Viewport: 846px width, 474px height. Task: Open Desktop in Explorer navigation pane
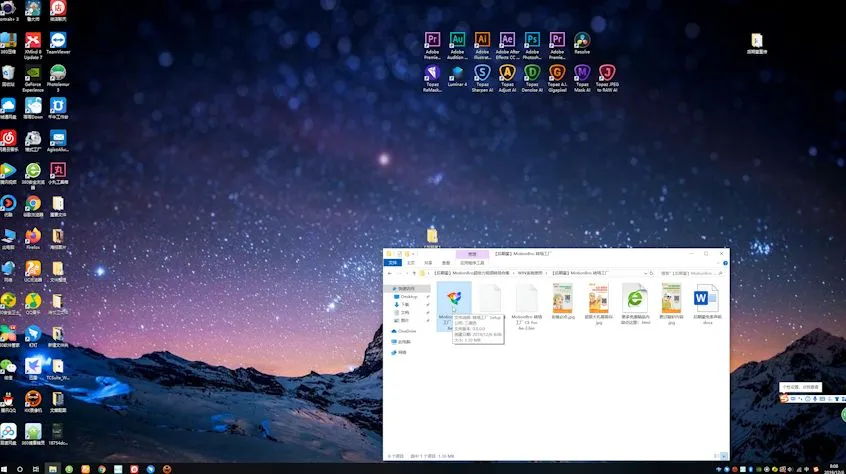(x=408, y=297)
